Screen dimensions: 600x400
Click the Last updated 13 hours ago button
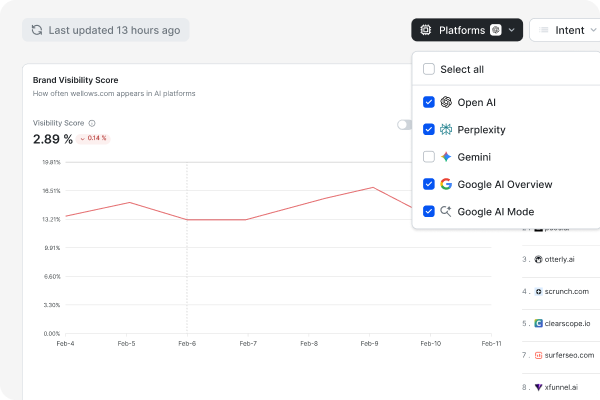point(106,30)
